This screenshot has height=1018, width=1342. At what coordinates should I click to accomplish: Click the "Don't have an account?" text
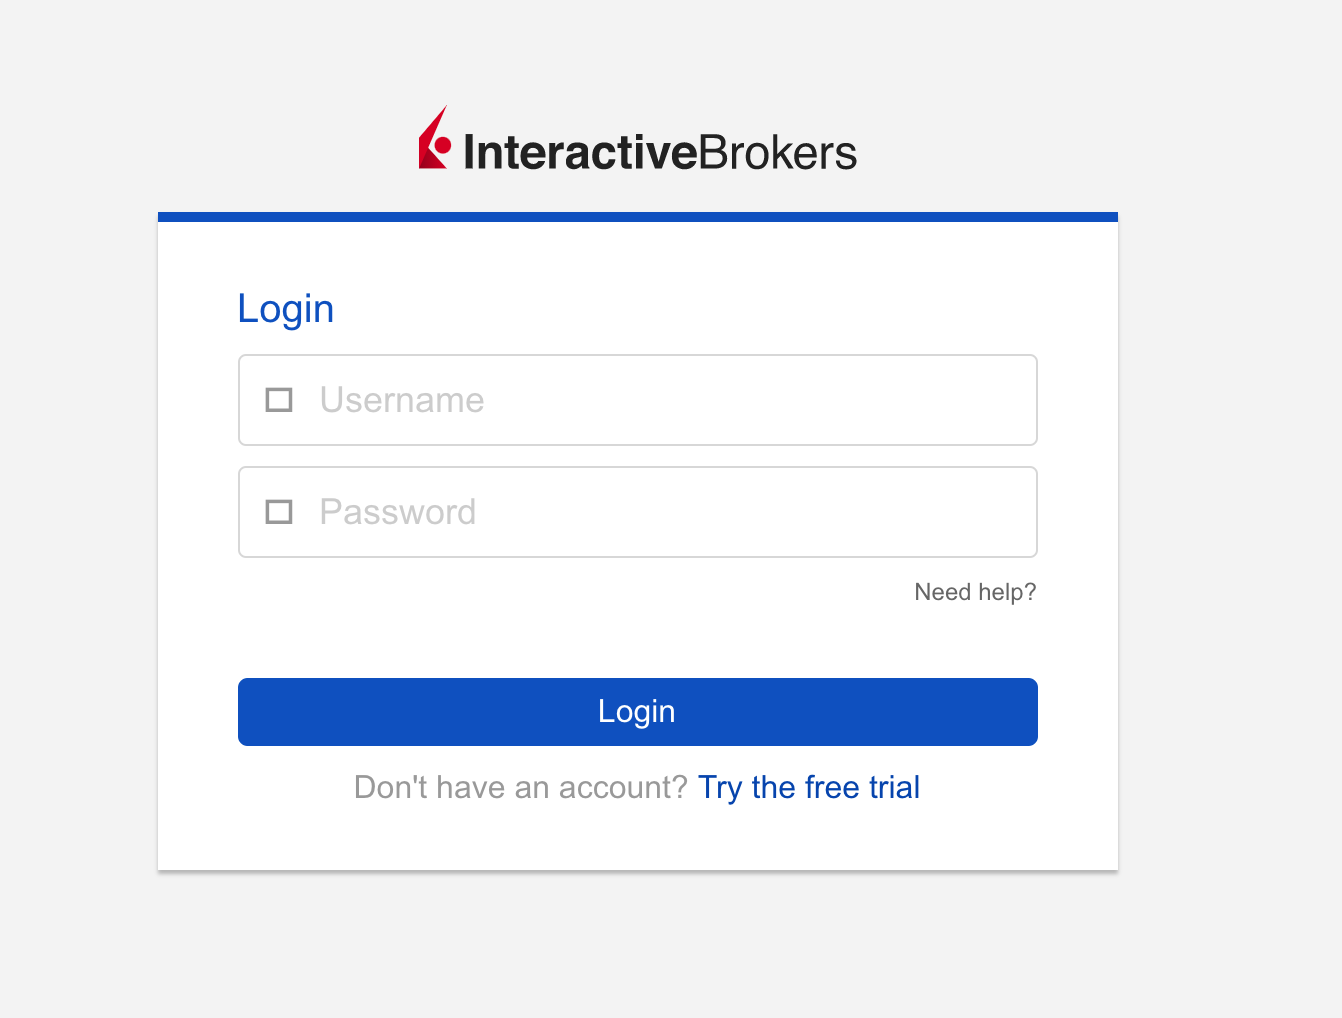tap(521, 787)
